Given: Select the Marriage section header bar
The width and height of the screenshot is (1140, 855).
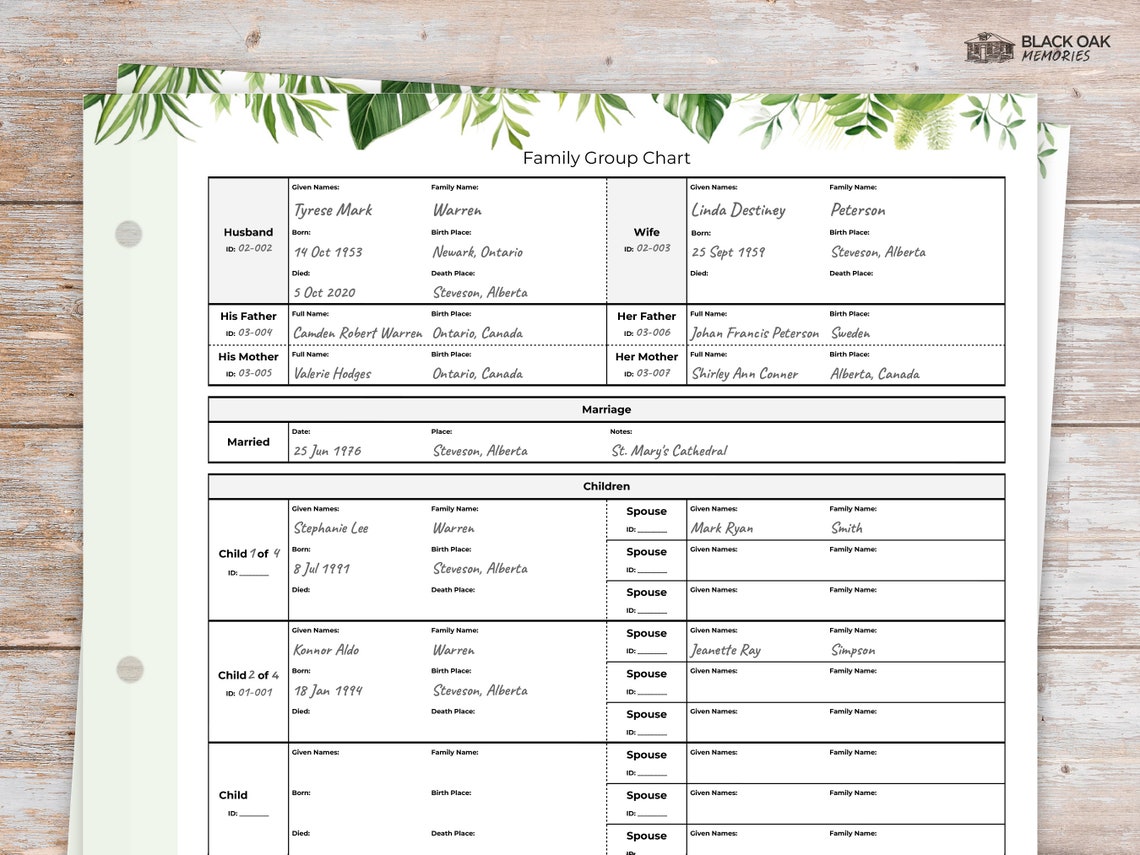Looking at the screenshot, I should 606,409.
